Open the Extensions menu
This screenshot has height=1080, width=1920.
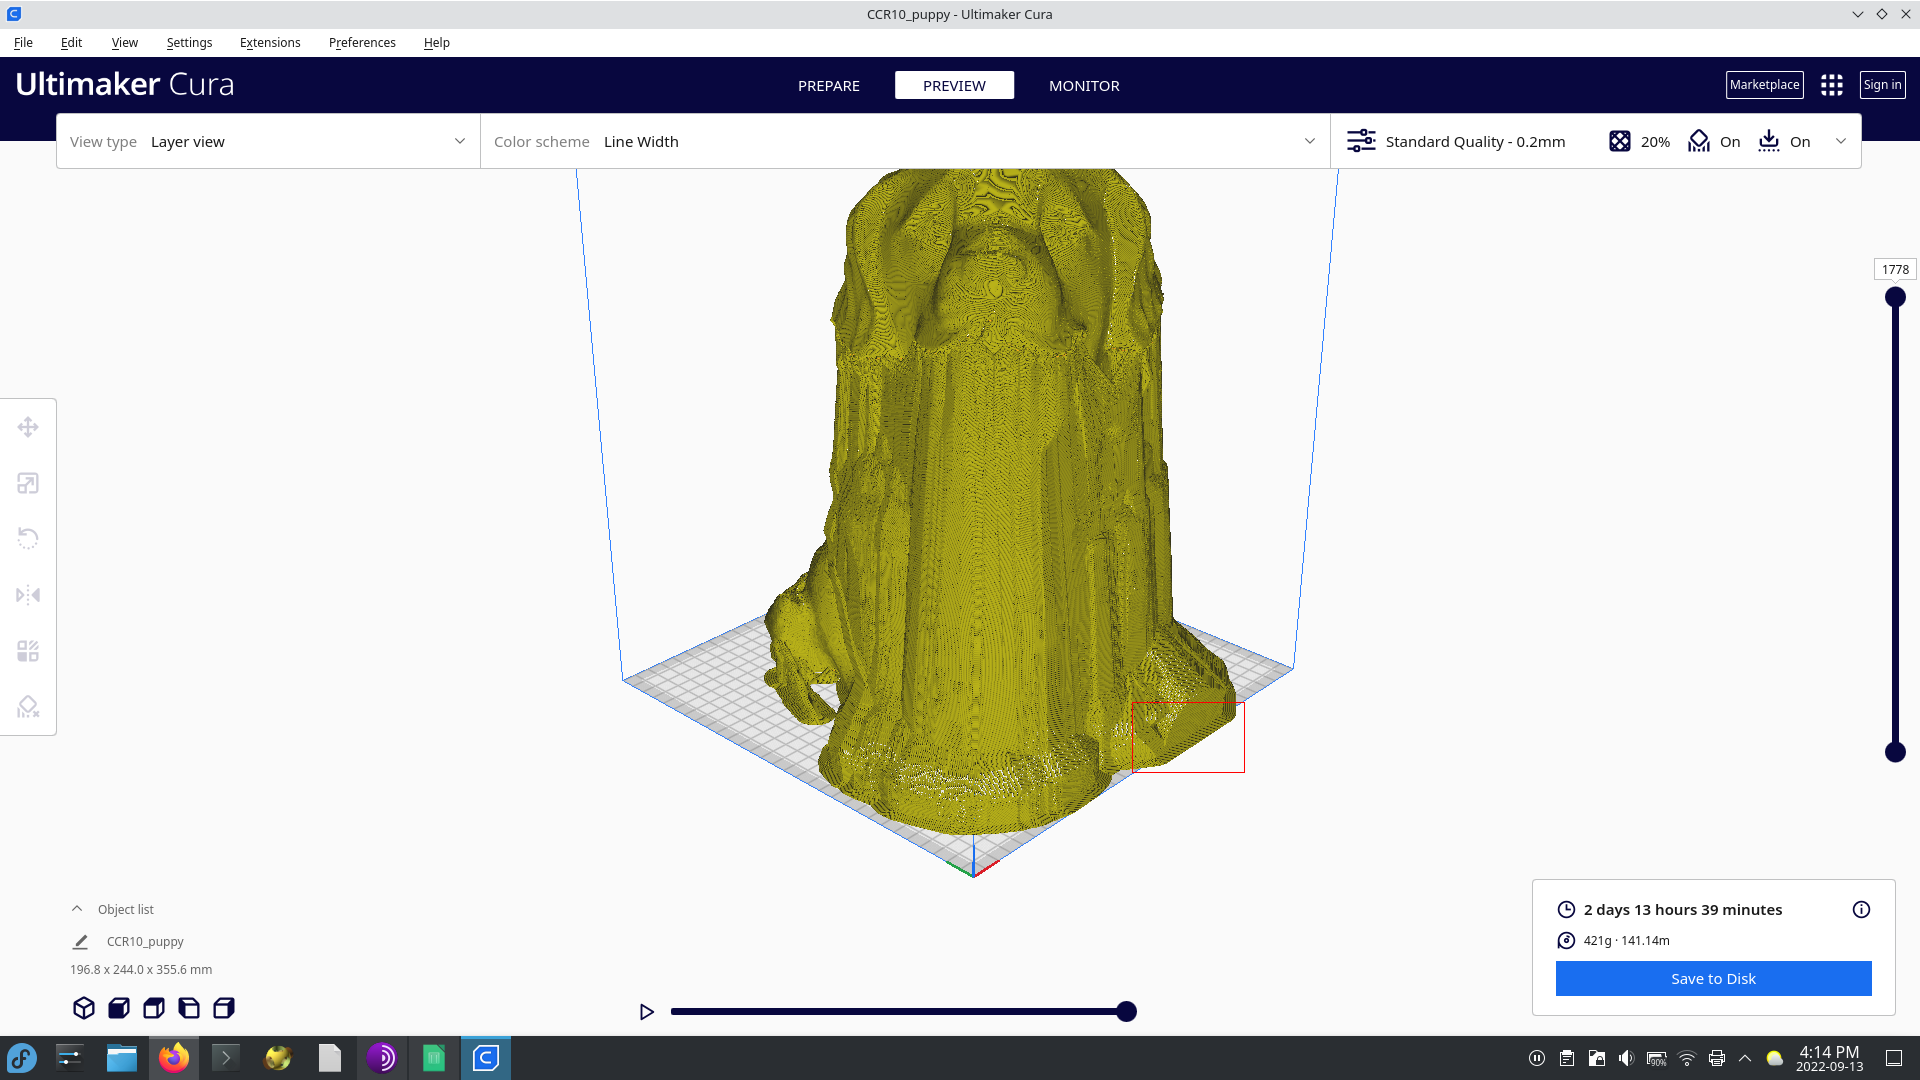tap(270, 42)
